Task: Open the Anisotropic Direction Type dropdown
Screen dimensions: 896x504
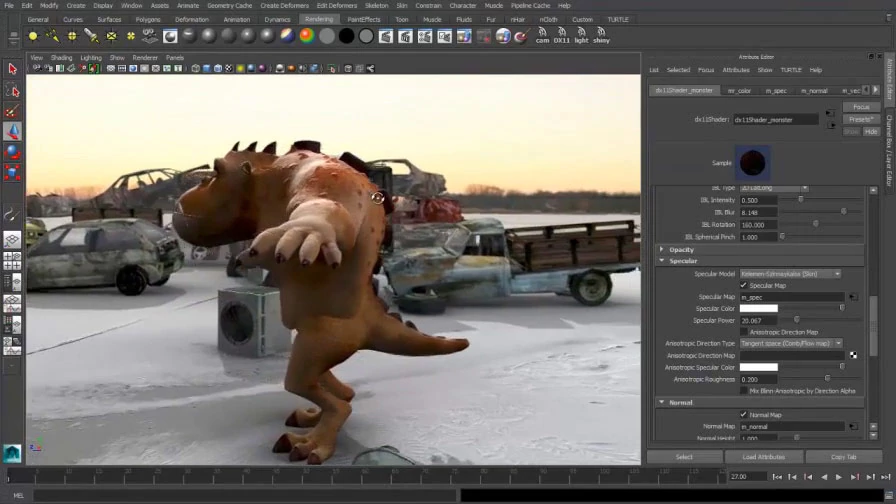Action: click(x=790, y=343)
